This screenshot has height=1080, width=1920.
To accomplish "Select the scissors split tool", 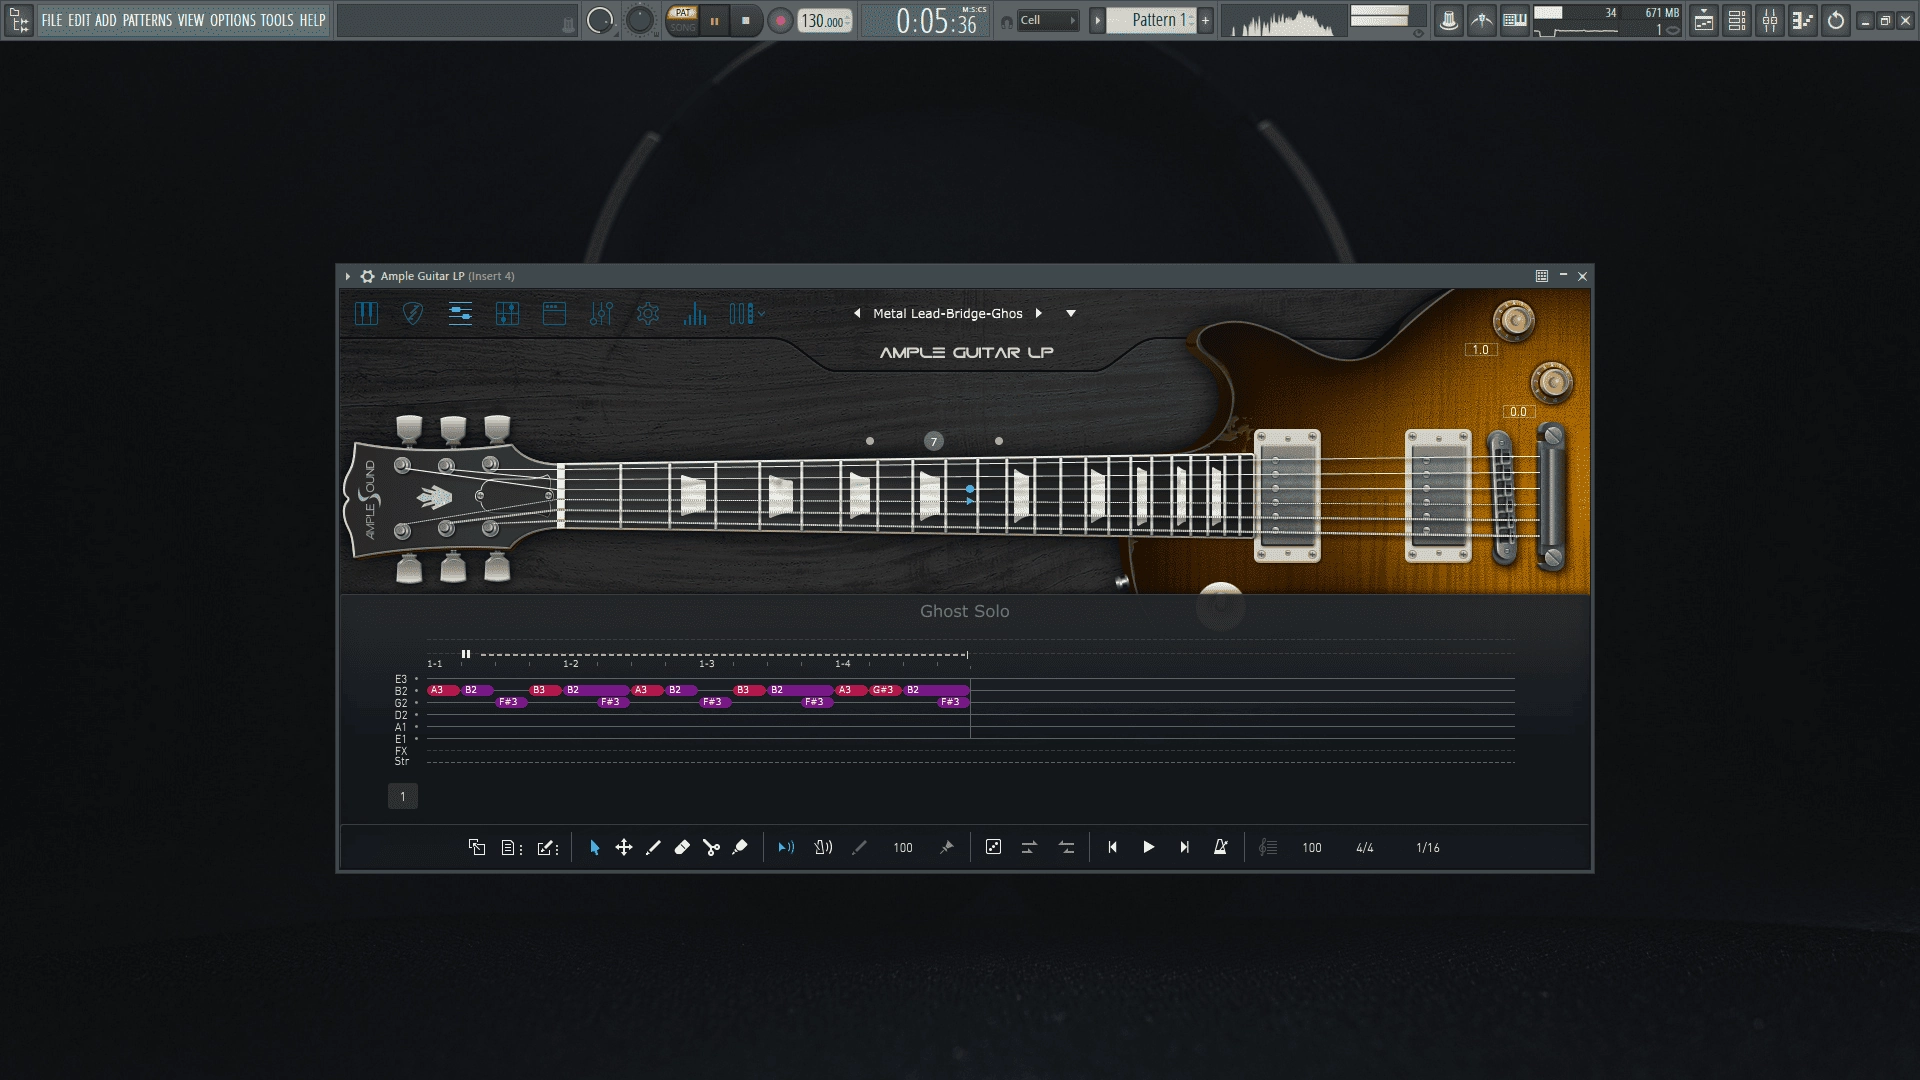I will (711, 848).
